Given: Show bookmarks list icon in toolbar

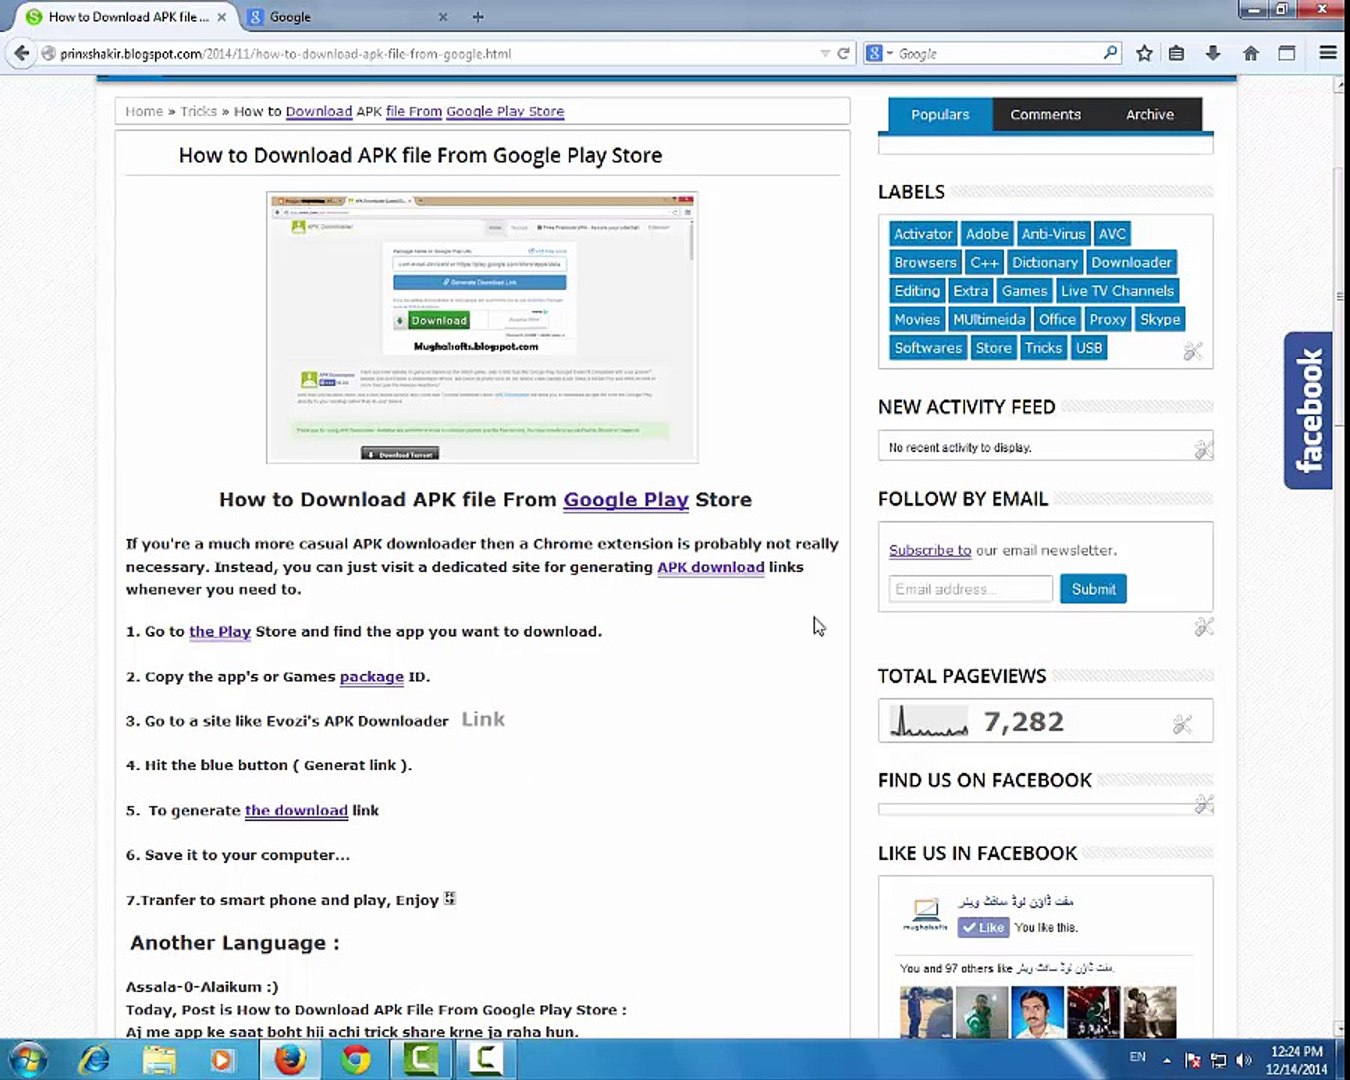Looking at the screenshot, I should tap(1177, 54).
